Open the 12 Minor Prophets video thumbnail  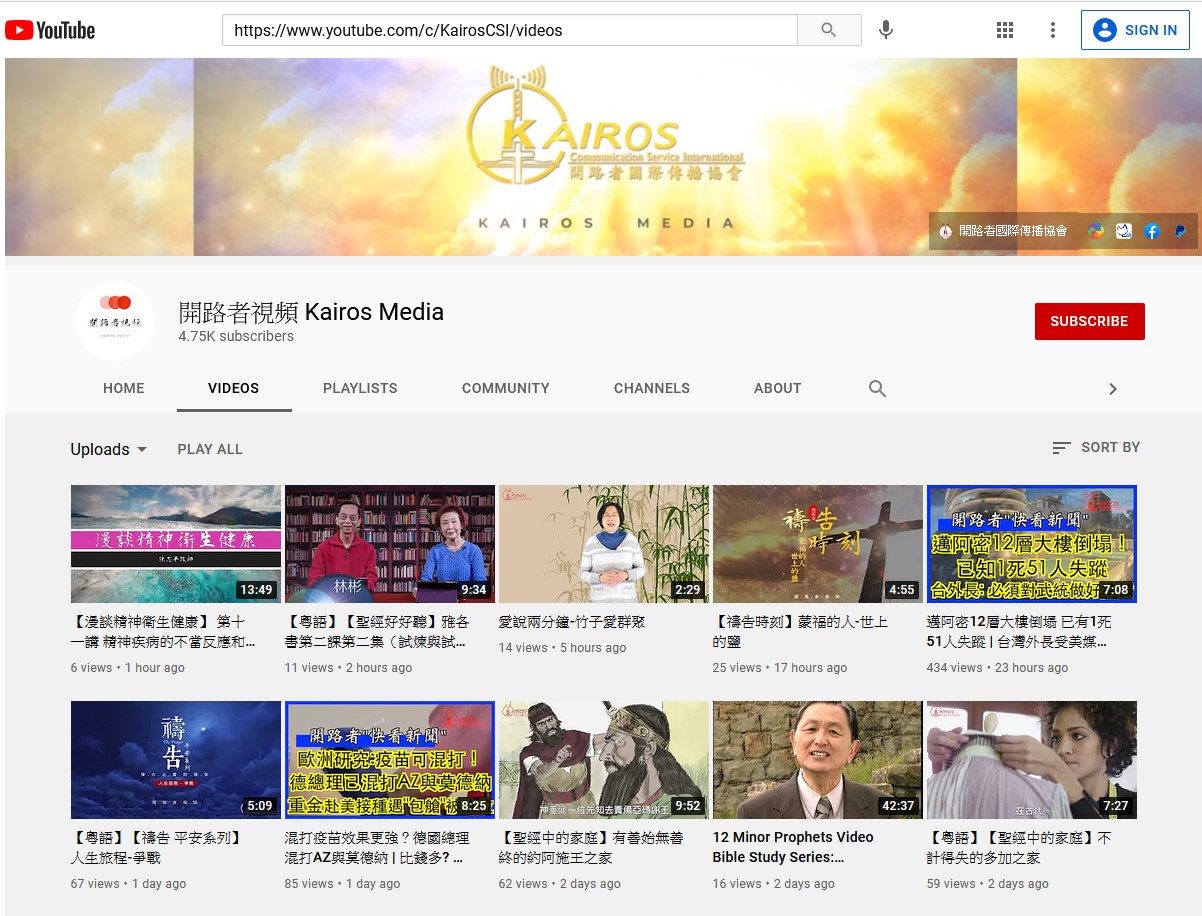tap(817, 760)
